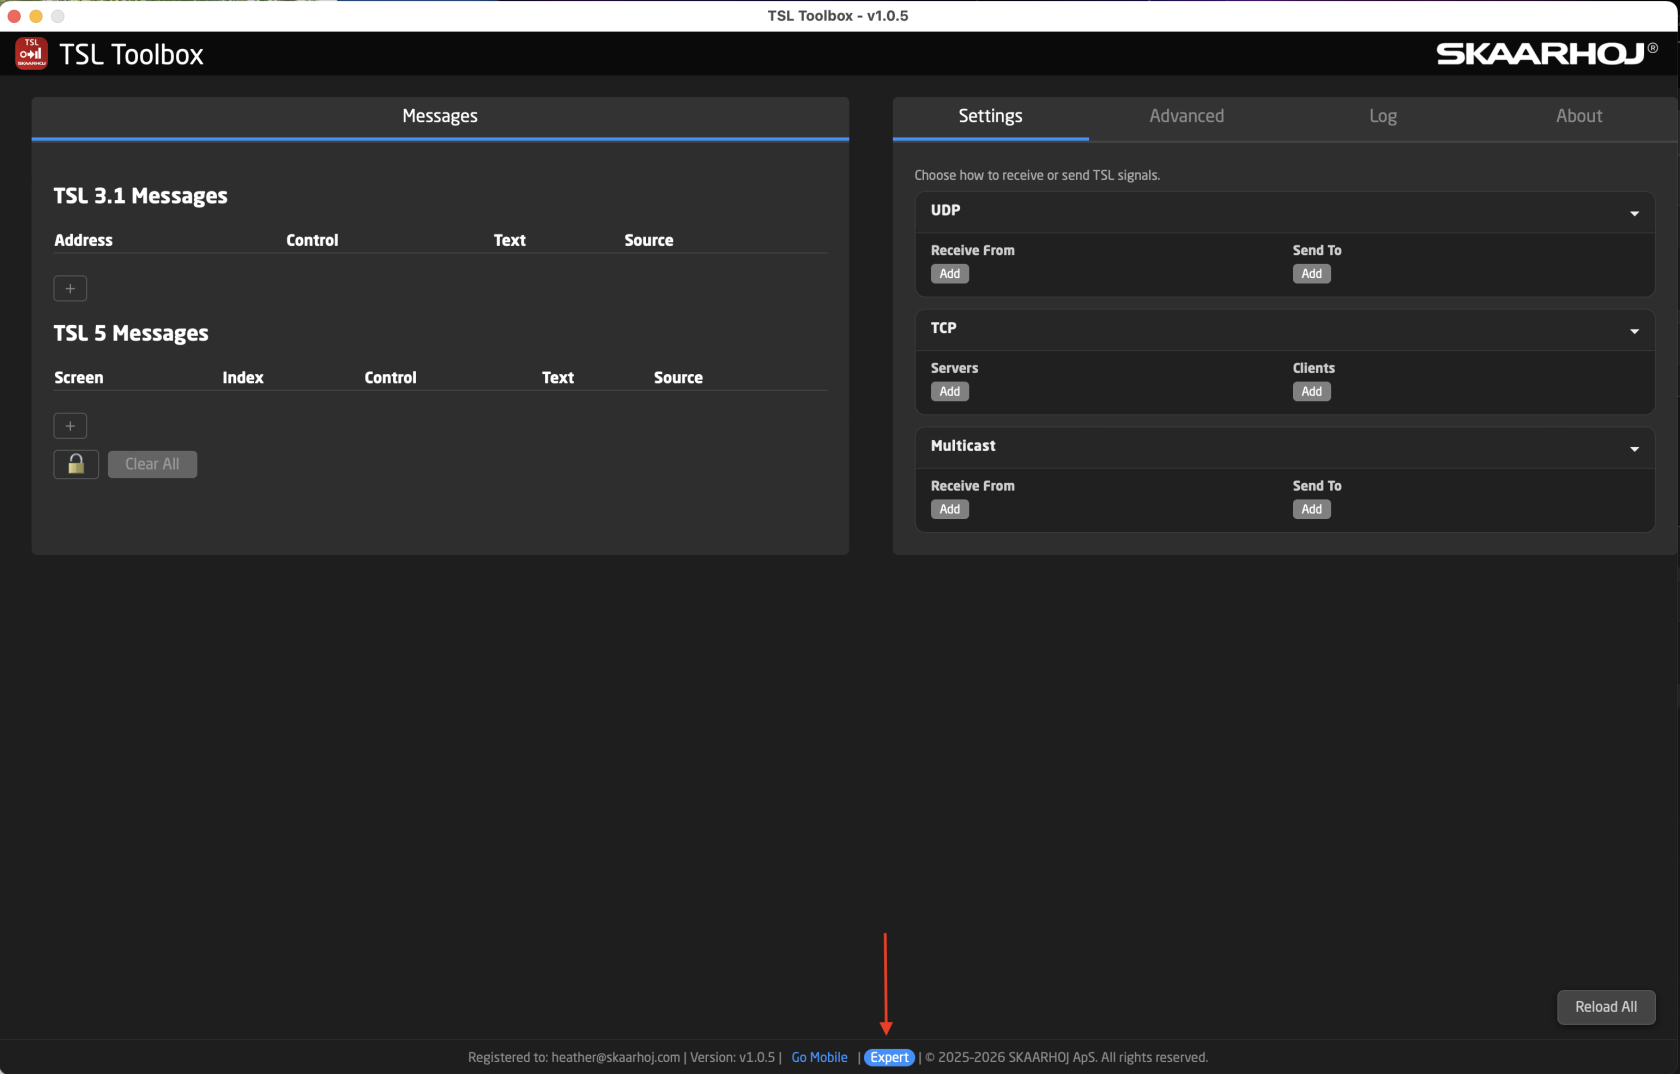Viewport: 1680px width, 1074px height.
Task: Add a Multicast Receive From entry
Action: [x=950, y=510]
